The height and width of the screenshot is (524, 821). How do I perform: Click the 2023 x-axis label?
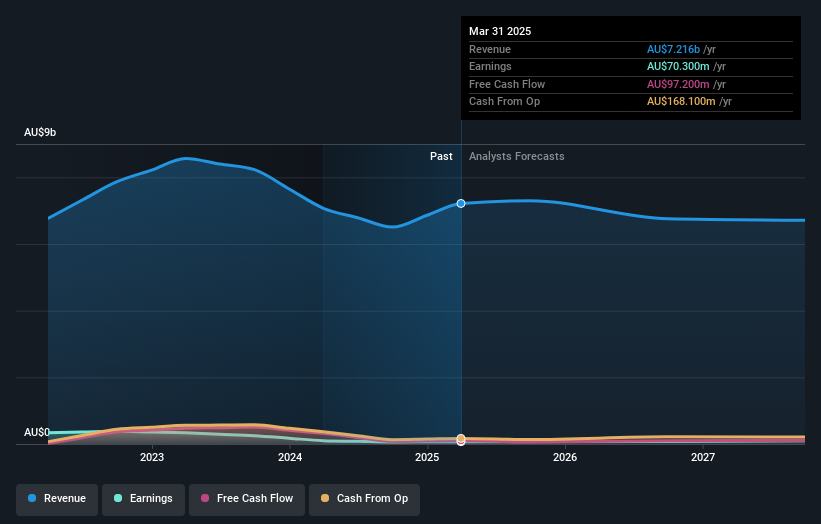[x=152, y=458]
